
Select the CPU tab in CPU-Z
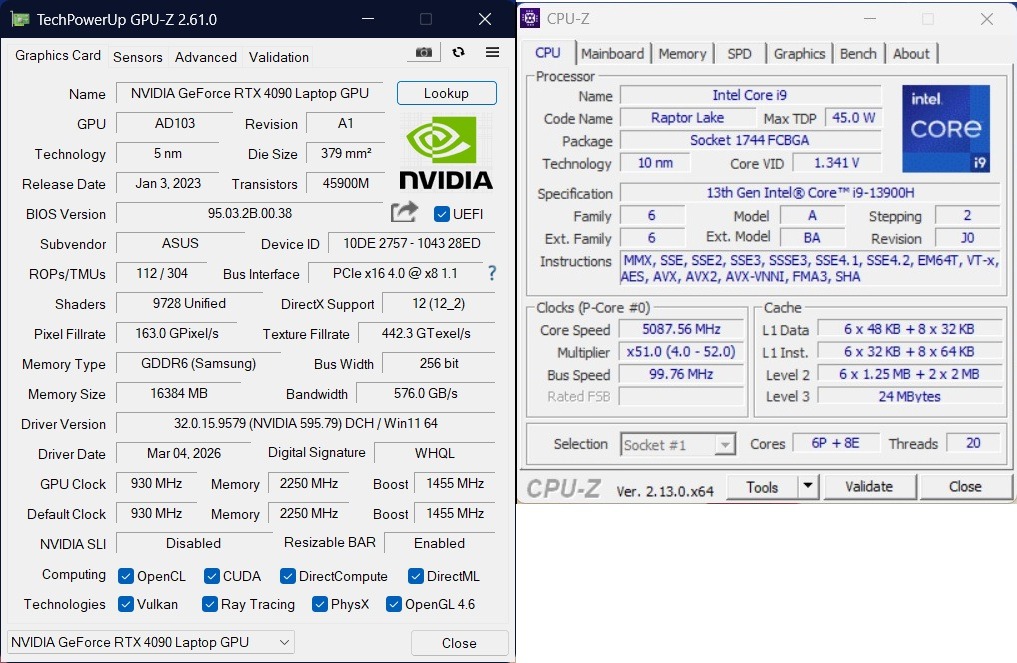548,53
